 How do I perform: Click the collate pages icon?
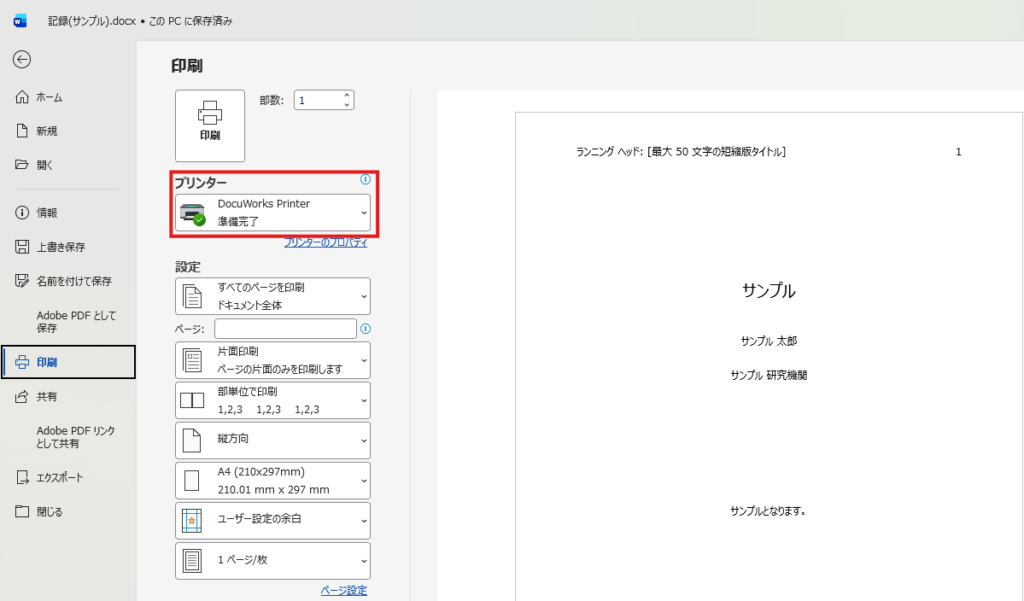click(192, 400)
